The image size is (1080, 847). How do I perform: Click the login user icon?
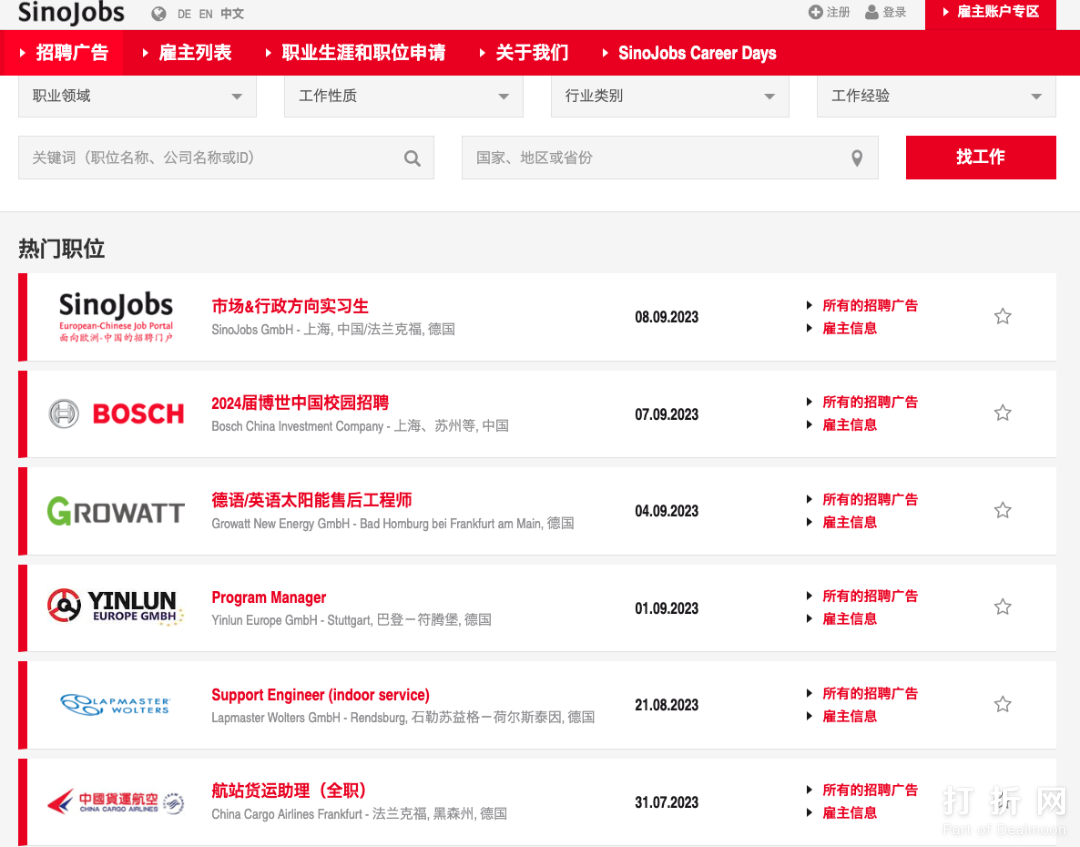(872, 12)
